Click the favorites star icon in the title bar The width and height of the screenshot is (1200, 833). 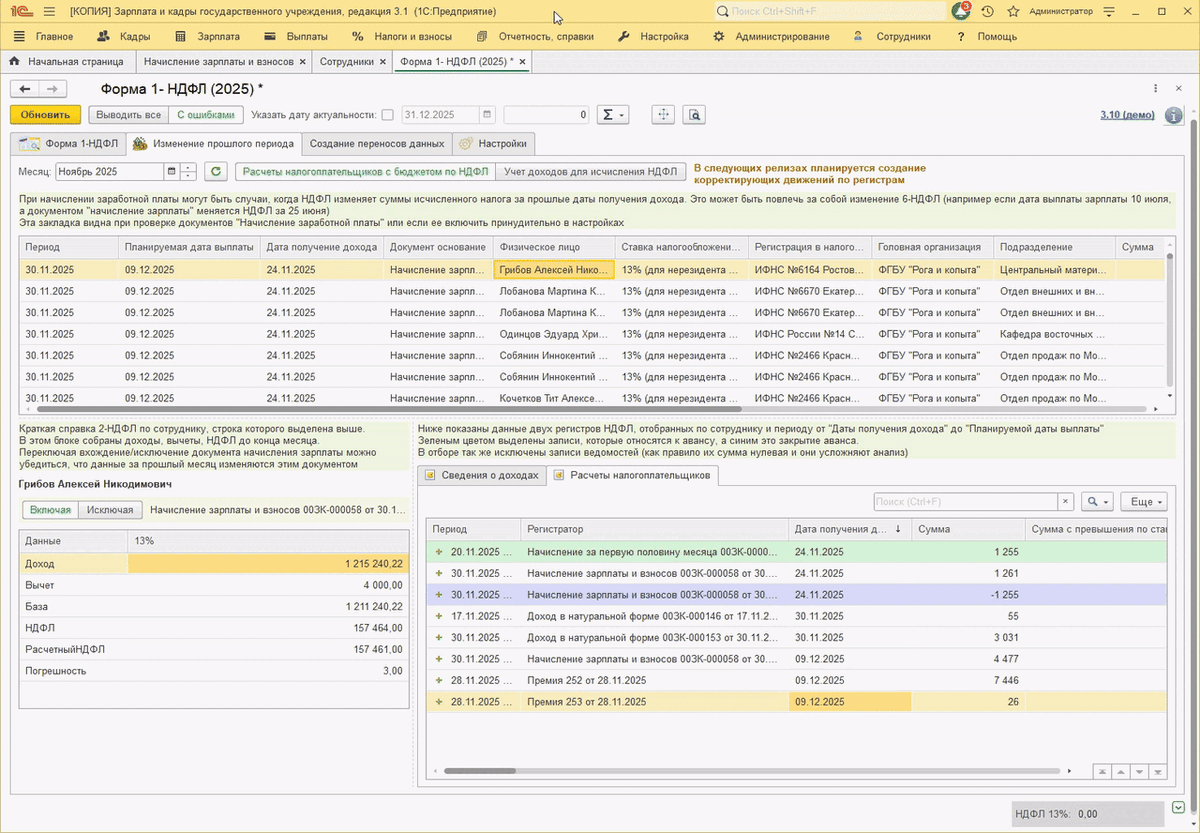click(1013, 11)
